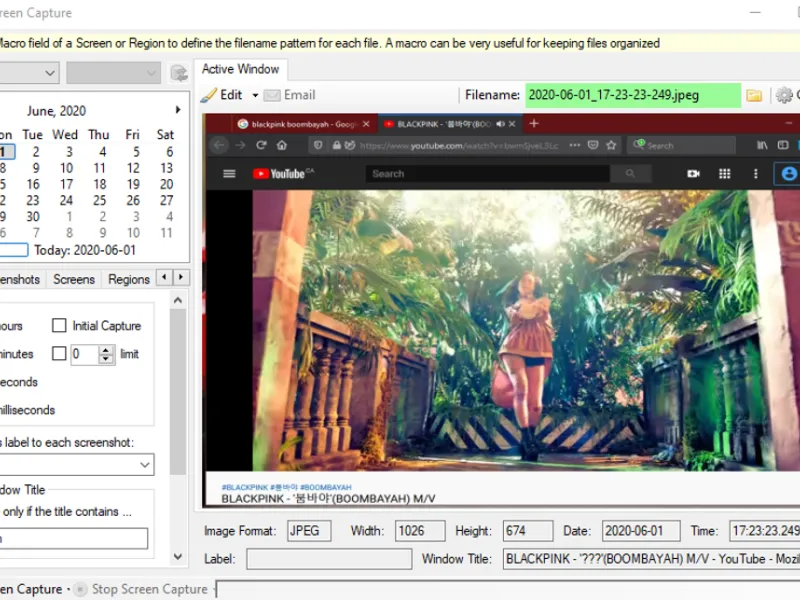The height and width of the screenshot is (600, 800).
Task: Open Firefox library icon in preview
Action: coord(762,145)
